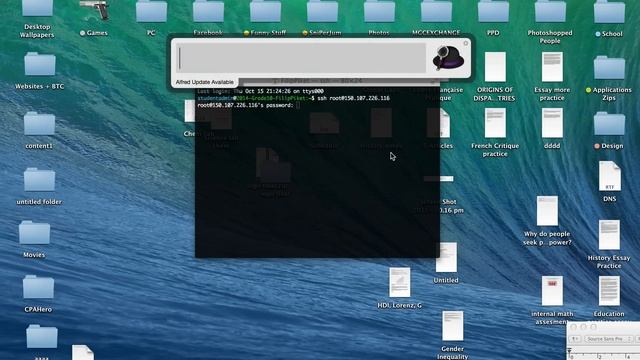640x360 pixels.
Task: Select the Websites + BTC folder
Action: tap(40, 64)
